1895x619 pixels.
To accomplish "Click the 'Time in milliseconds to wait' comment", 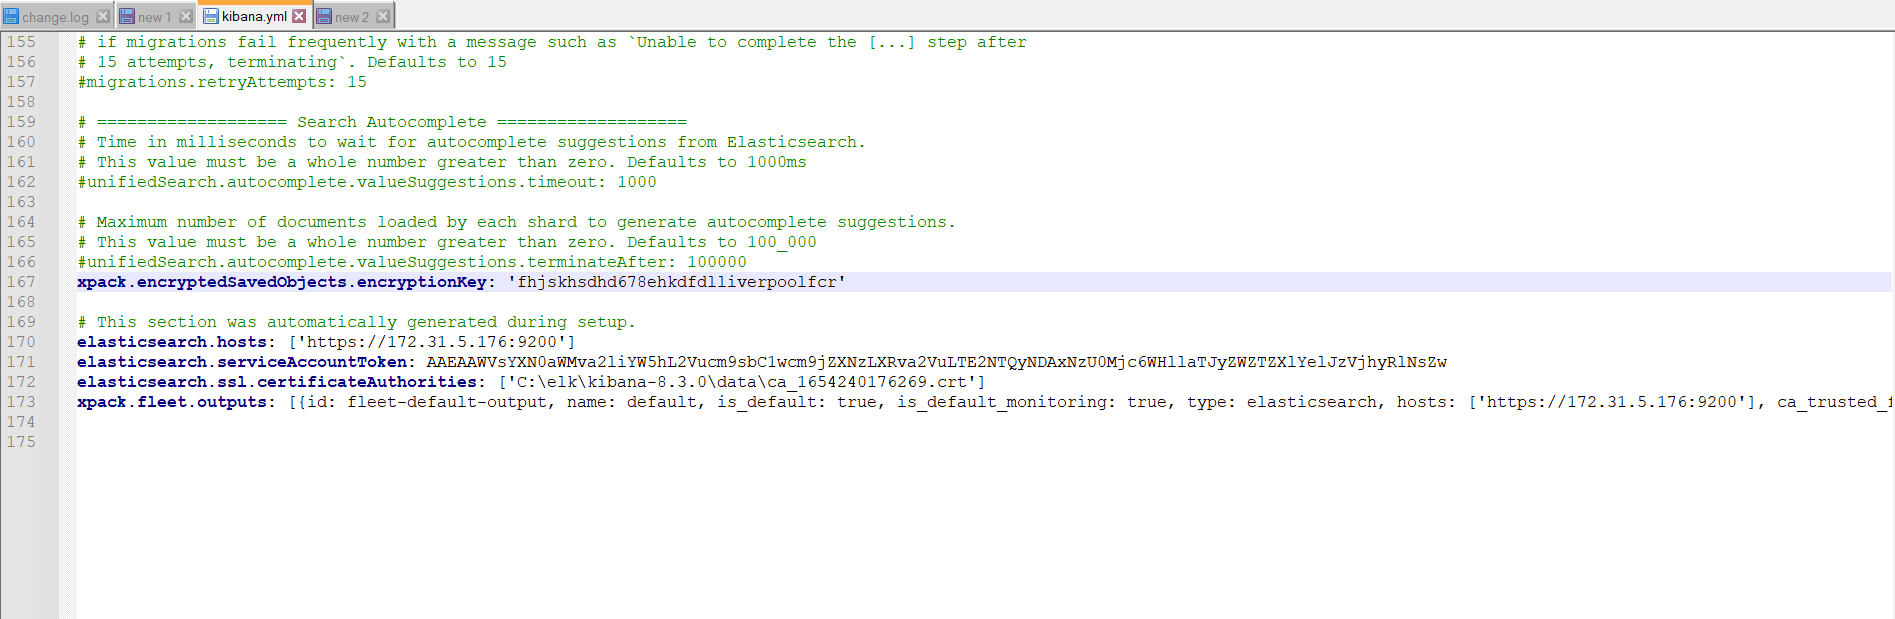I will pos(471,142).
